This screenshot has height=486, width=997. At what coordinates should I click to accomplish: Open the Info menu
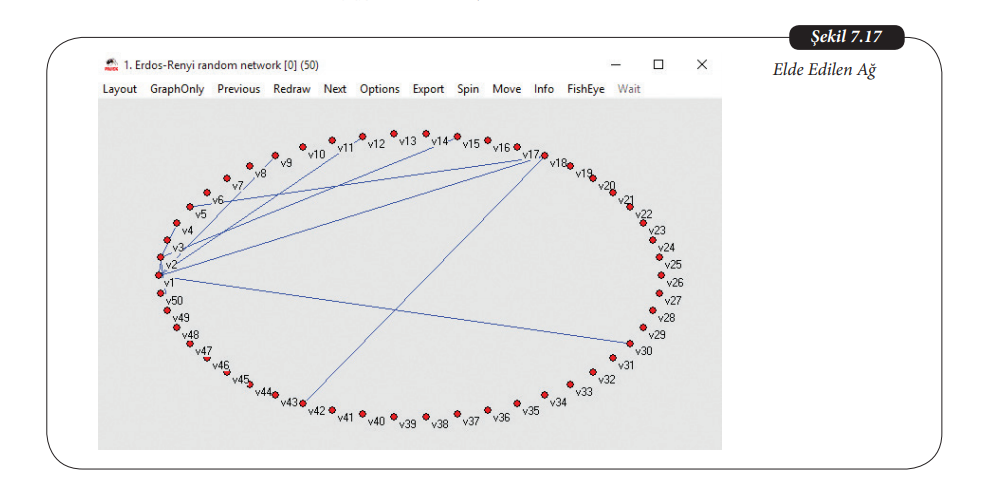543,89
